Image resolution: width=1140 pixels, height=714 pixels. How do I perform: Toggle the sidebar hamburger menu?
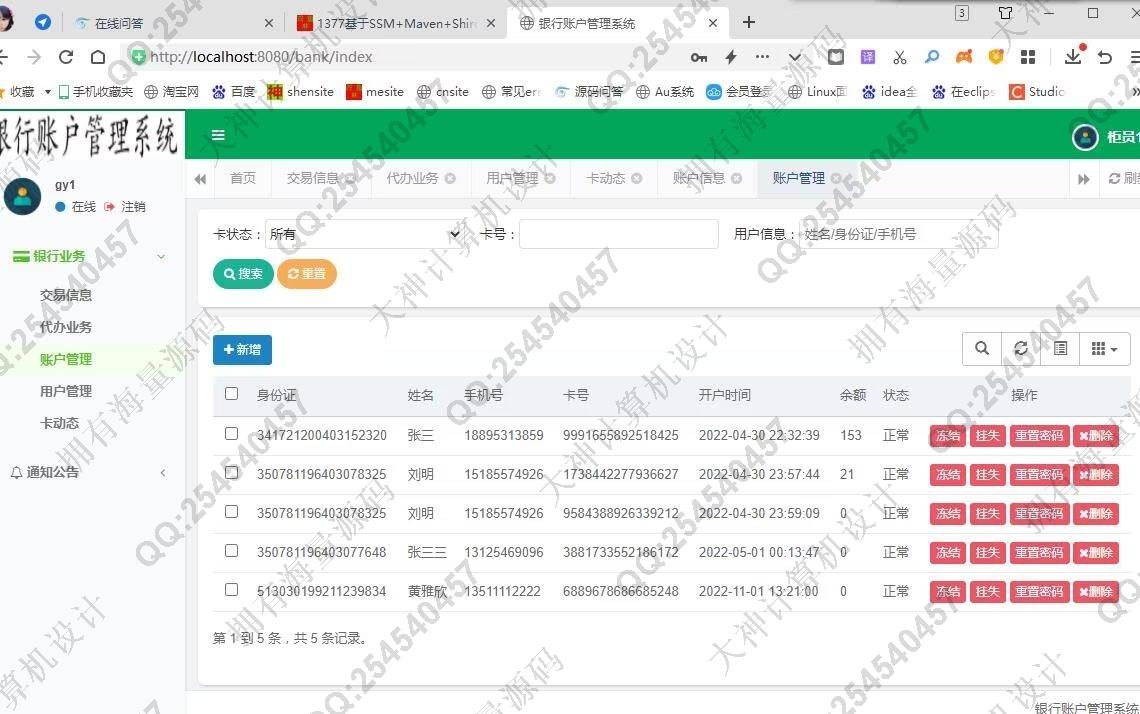(217, 135)
